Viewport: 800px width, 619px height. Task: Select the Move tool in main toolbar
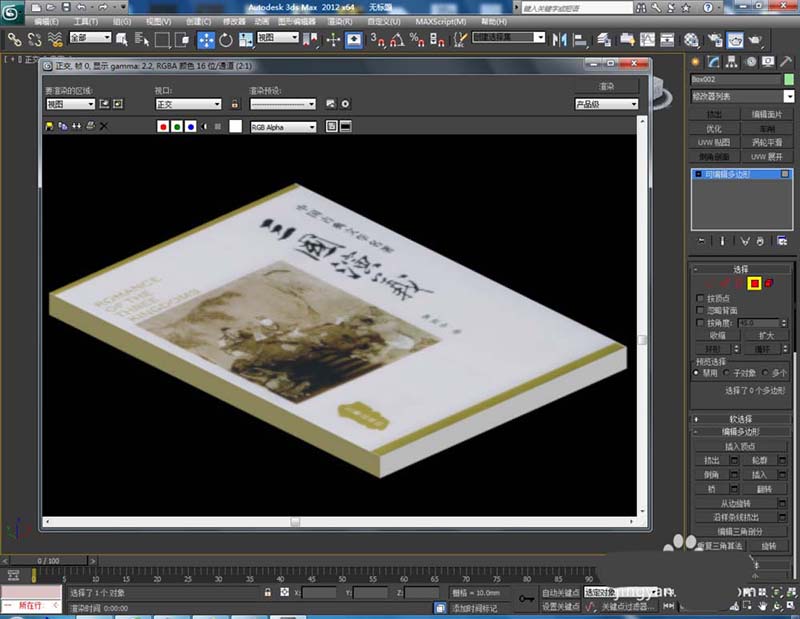[x=206, y=40]
